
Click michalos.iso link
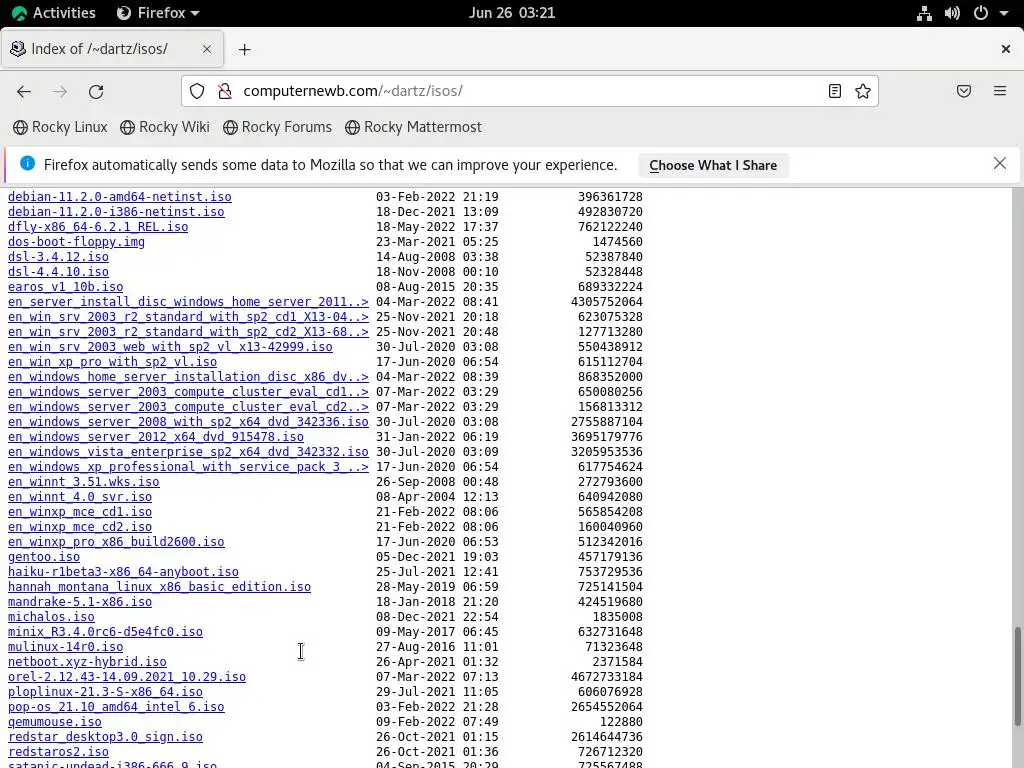(51, 617)
